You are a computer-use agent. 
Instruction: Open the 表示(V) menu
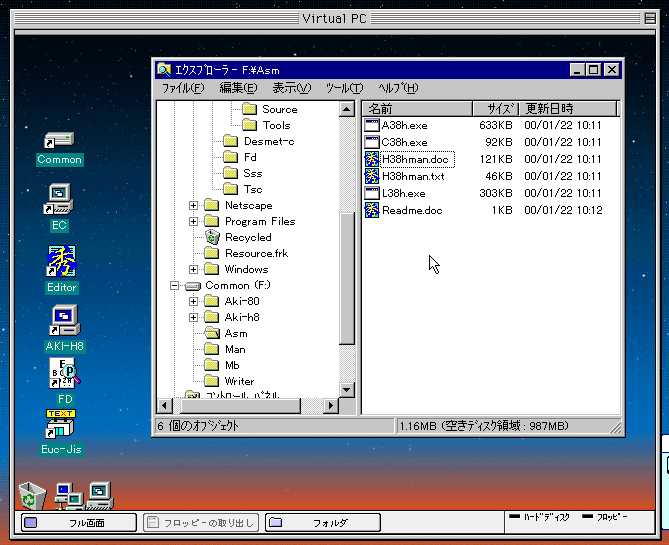tap(291, 88)
